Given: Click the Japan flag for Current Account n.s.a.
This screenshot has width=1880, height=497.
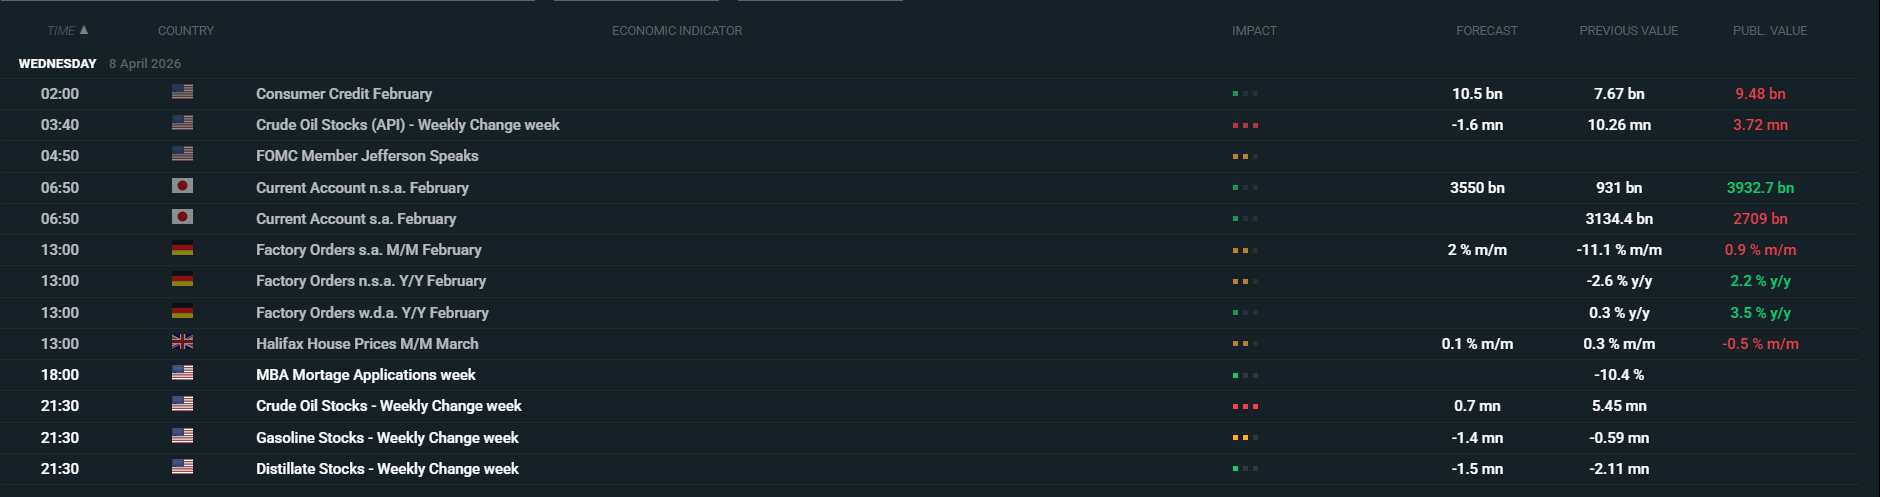Looking at the screenshot, I should 182,186.
